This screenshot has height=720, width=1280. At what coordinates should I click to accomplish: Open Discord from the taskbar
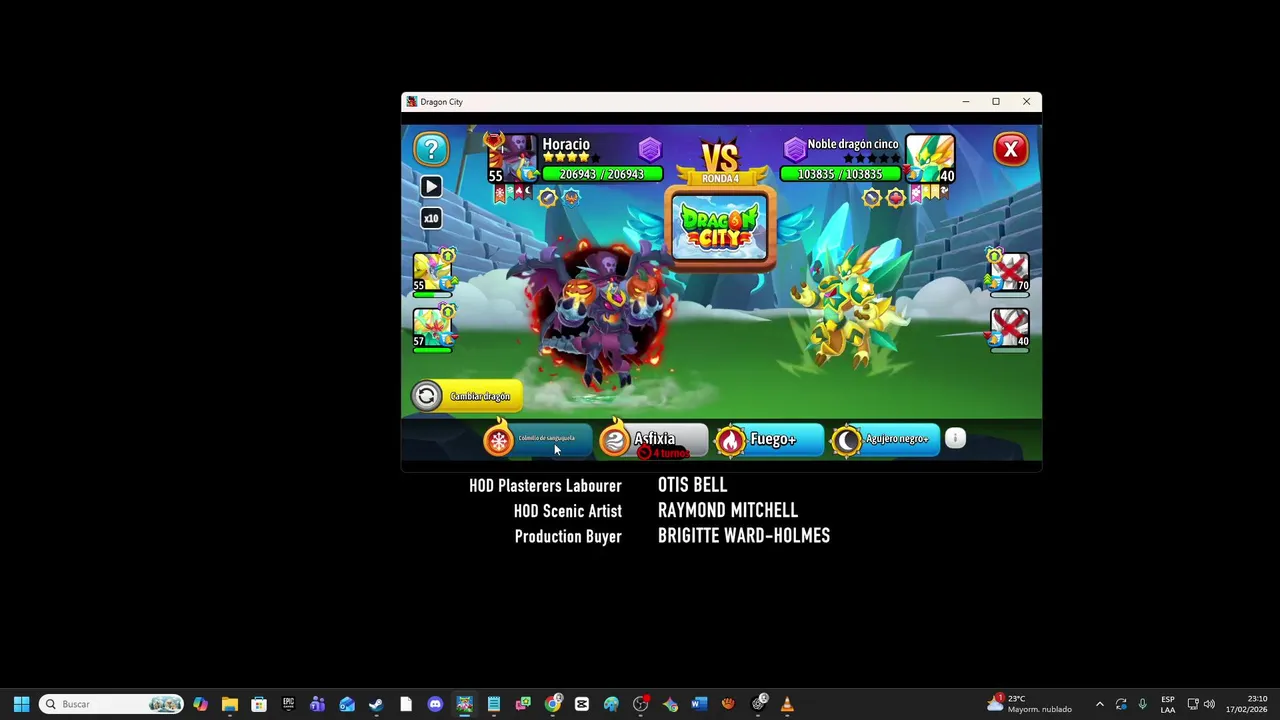pos(435,704)
